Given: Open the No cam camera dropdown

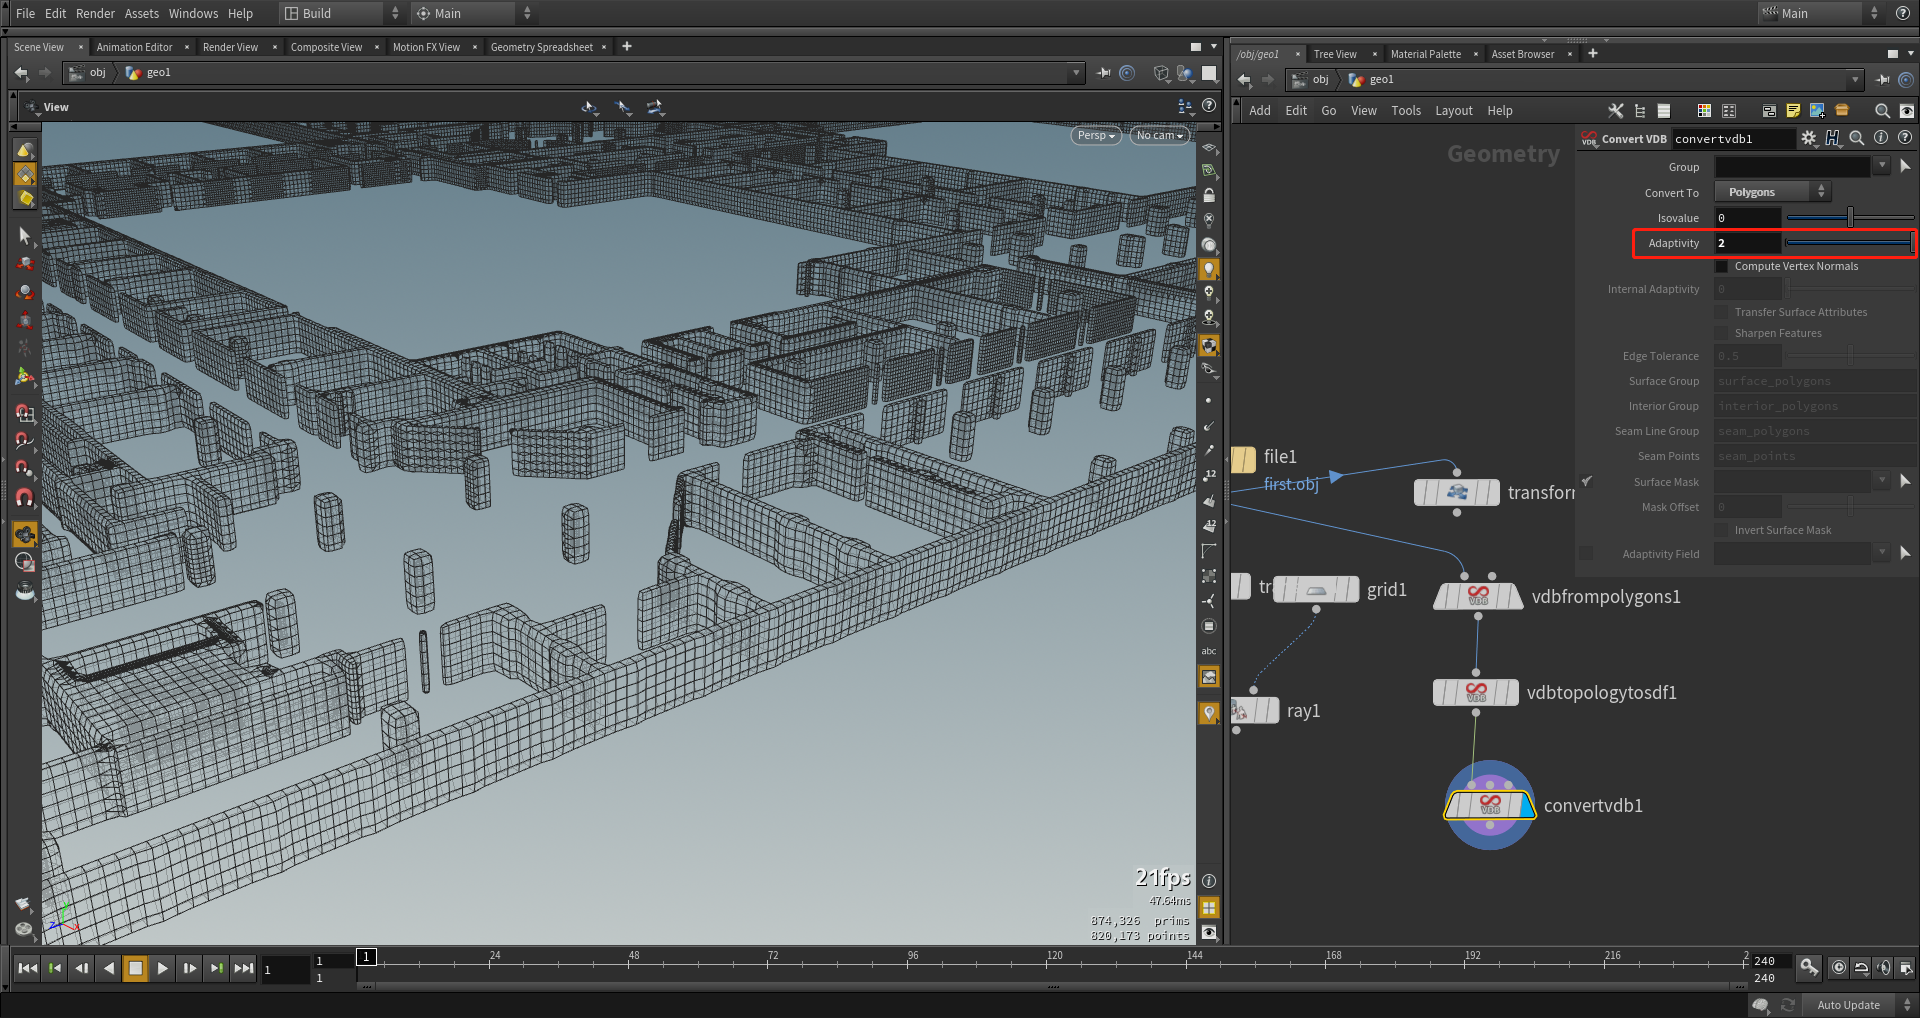Looking at the screenshot, I should [x=1159, y=136].
